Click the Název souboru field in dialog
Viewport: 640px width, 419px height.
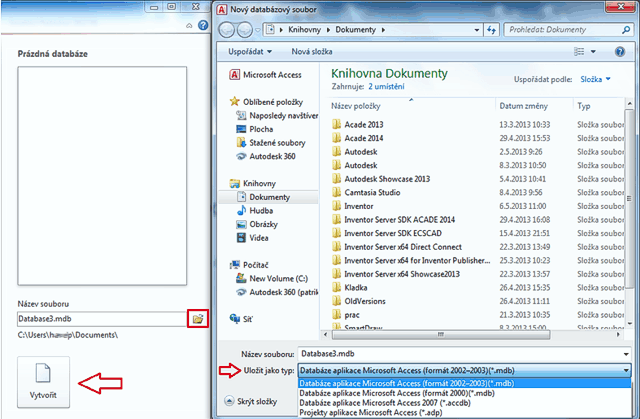pyautogui.click(x=464, y=354)
